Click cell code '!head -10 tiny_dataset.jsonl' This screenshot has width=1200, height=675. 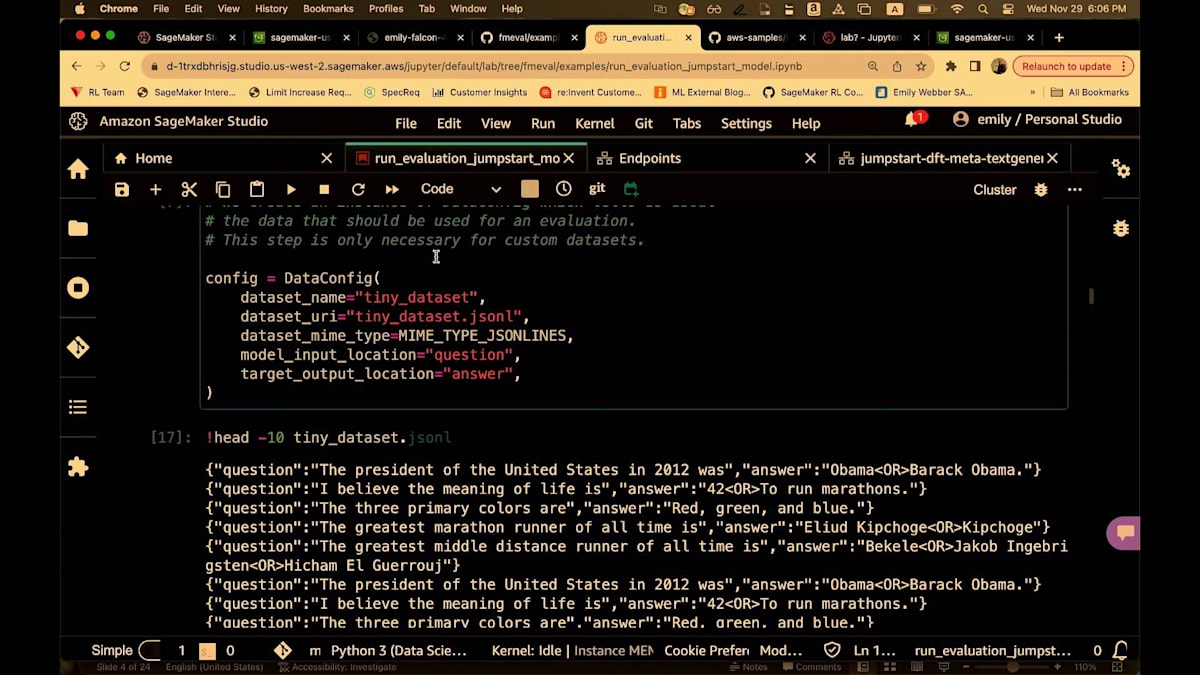click(x=329, y=437)
